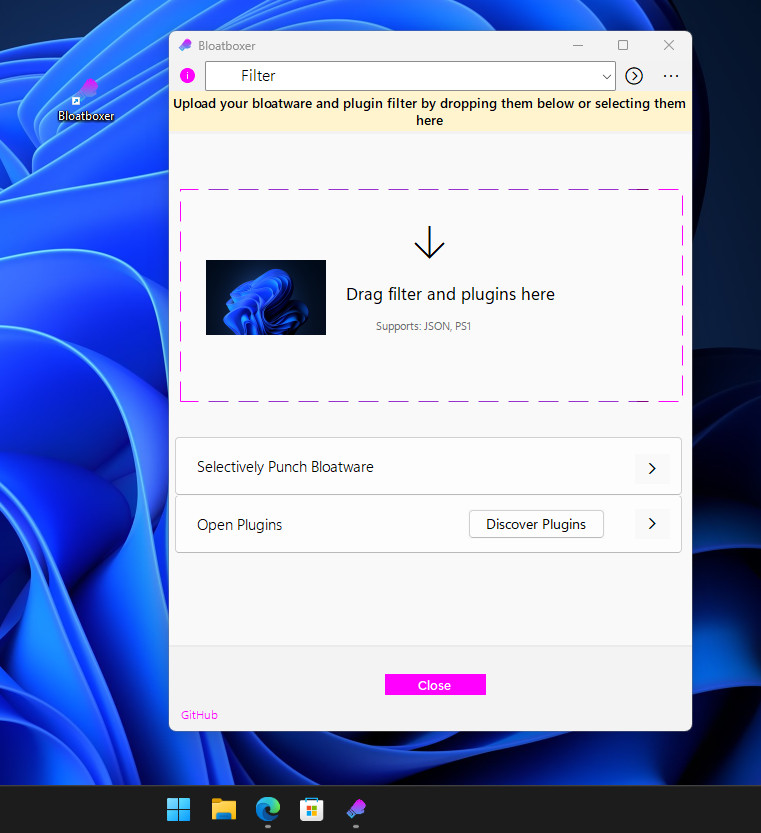Click the Discover Plugins button
The image size is (761, 833).
[x=536, y=524]
